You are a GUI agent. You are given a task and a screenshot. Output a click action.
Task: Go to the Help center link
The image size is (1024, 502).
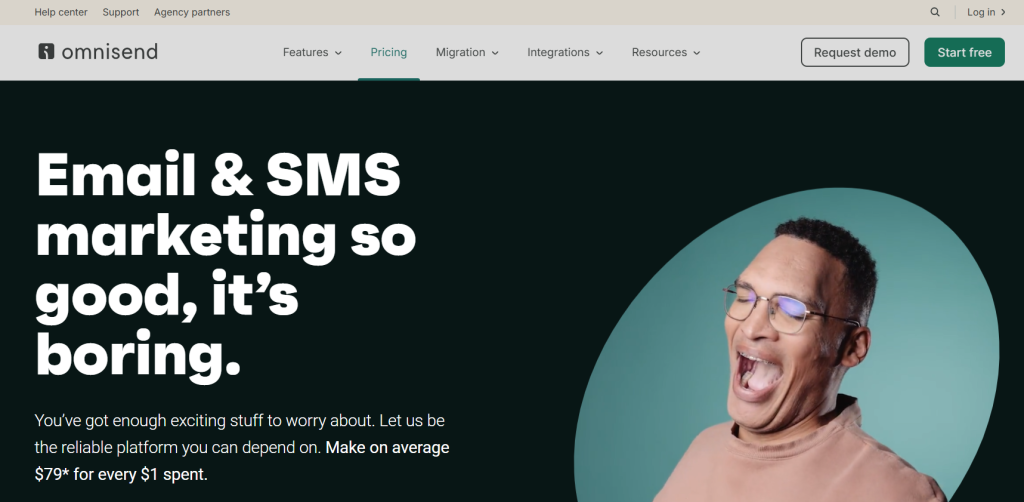61,12
